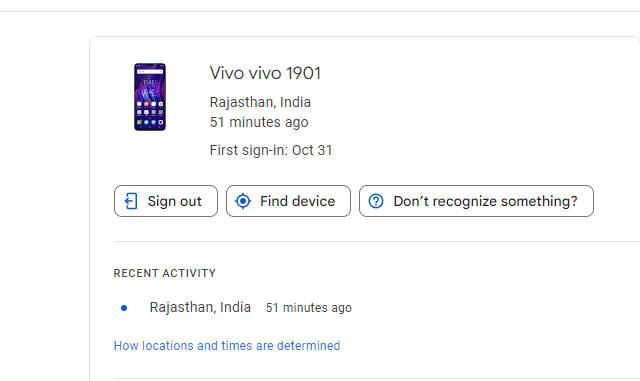Viewport: 640px width, 381px height.
Task: Click the Find device text label
Action: [298, 201]
